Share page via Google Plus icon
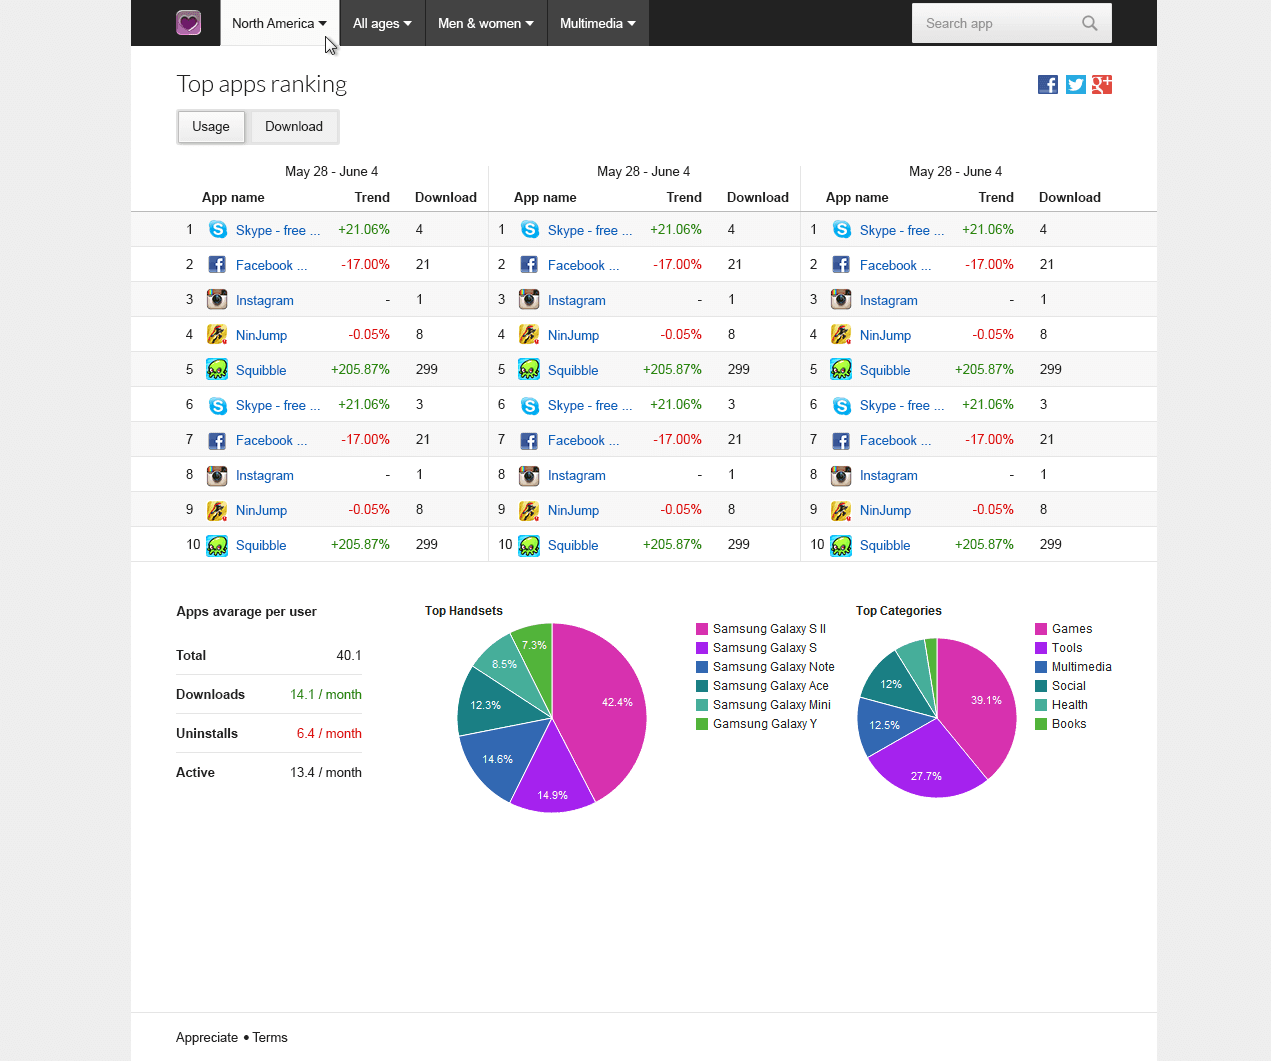1271x1061 pixels. tap(1102, 85)
